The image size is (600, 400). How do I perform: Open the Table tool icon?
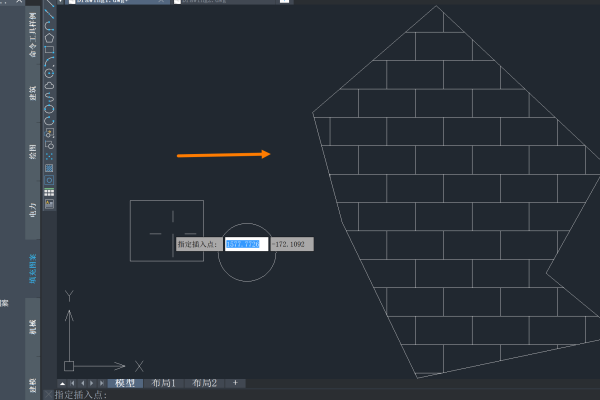pyautogui.click(x=49, y=192)
